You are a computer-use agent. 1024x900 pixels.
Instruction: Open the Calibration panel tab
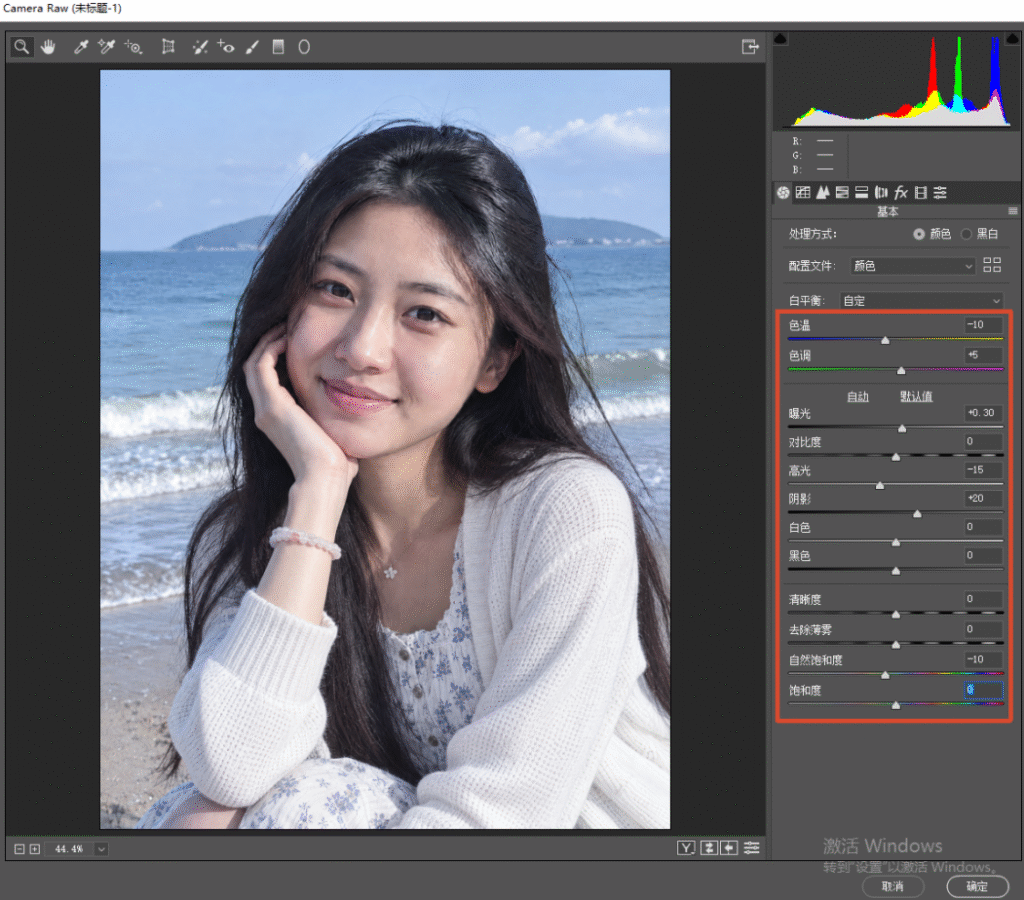921,192
